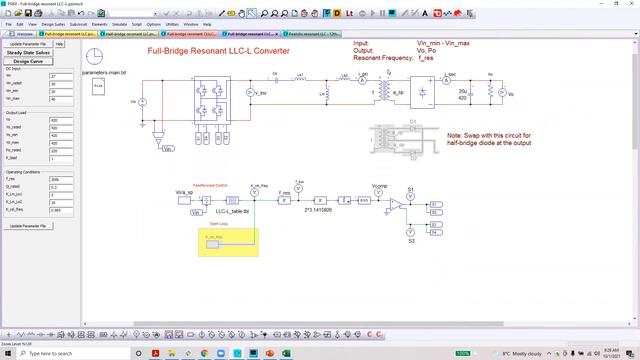Open the document tab list dropdown arrow
This screenshot has height=360, width=640.
click(636, 34)
